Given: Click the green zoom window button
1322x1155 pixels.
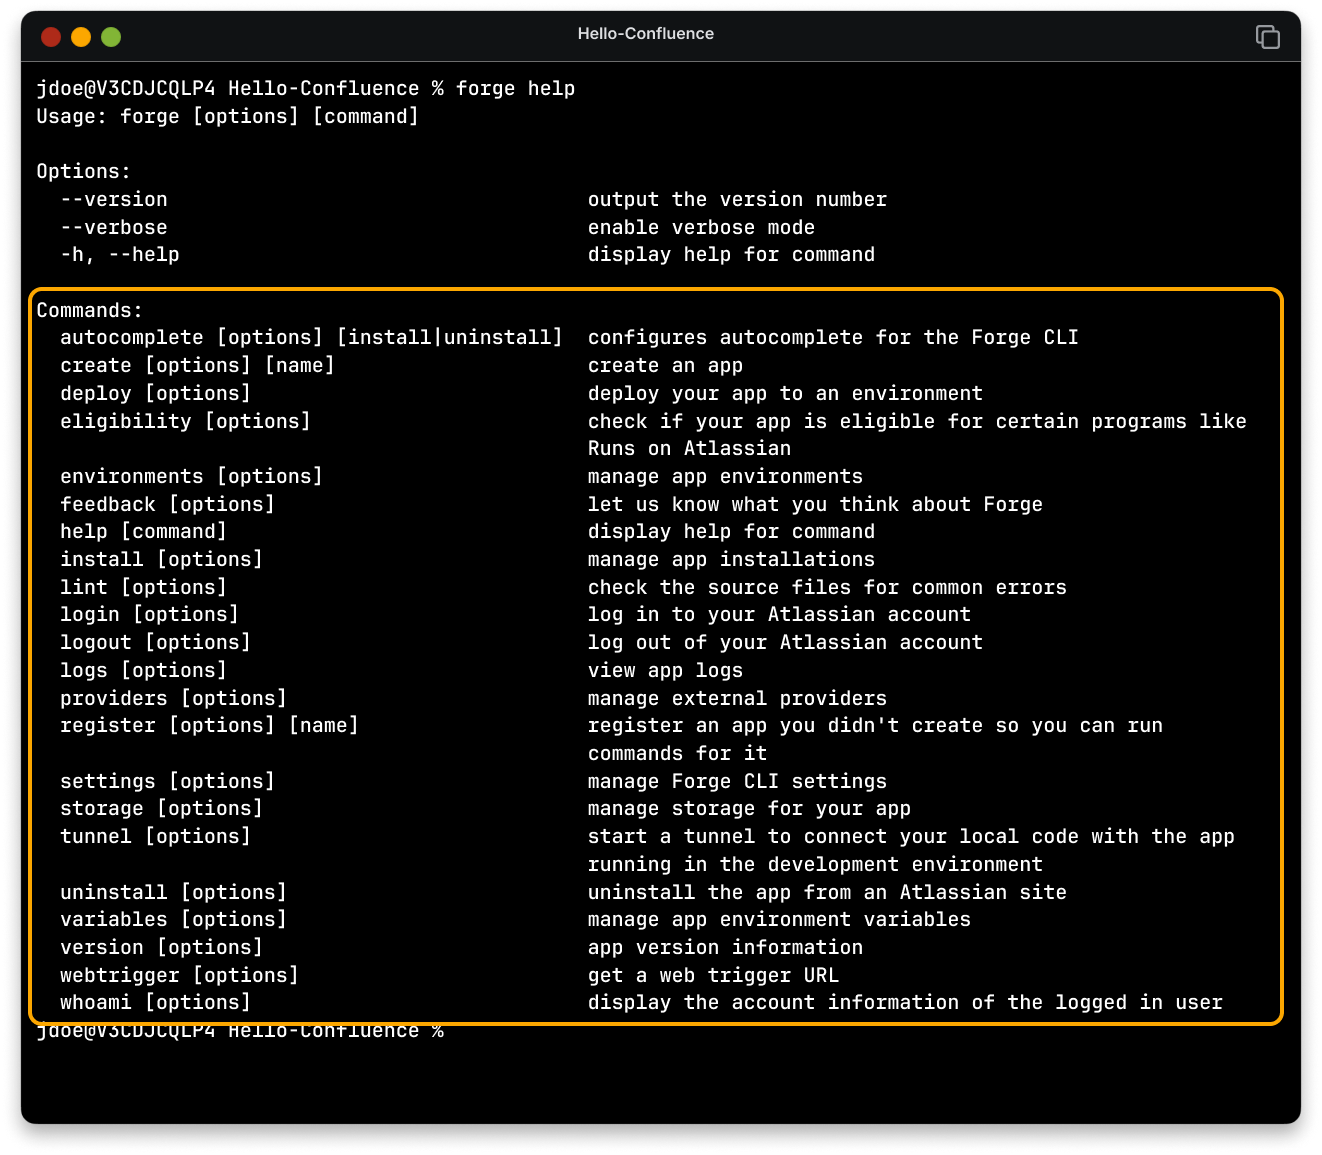Looking at the screenshot, I should pos(111,37).
